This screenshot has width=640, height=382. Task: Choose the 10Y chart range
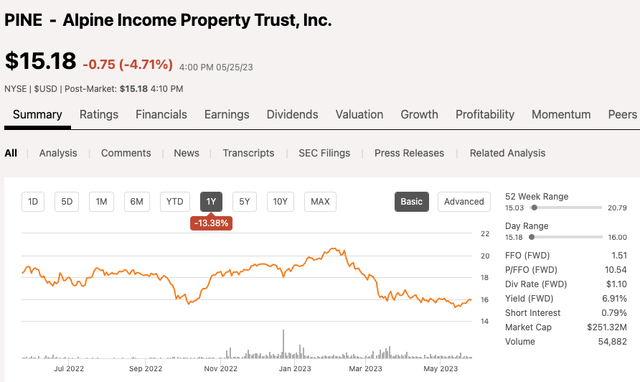point(280,202)
